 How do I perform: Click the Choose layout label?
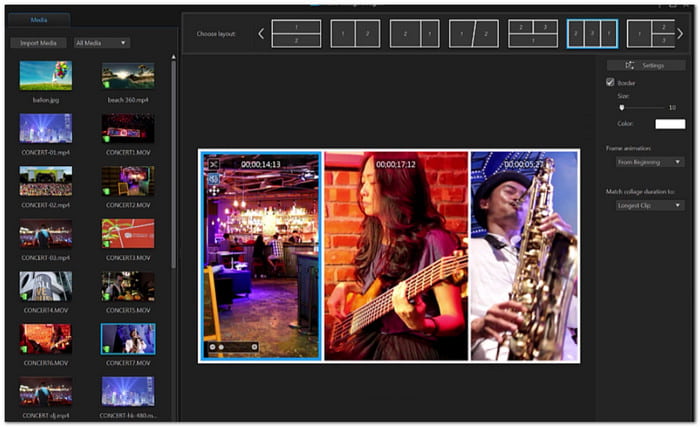pos(216,34)
